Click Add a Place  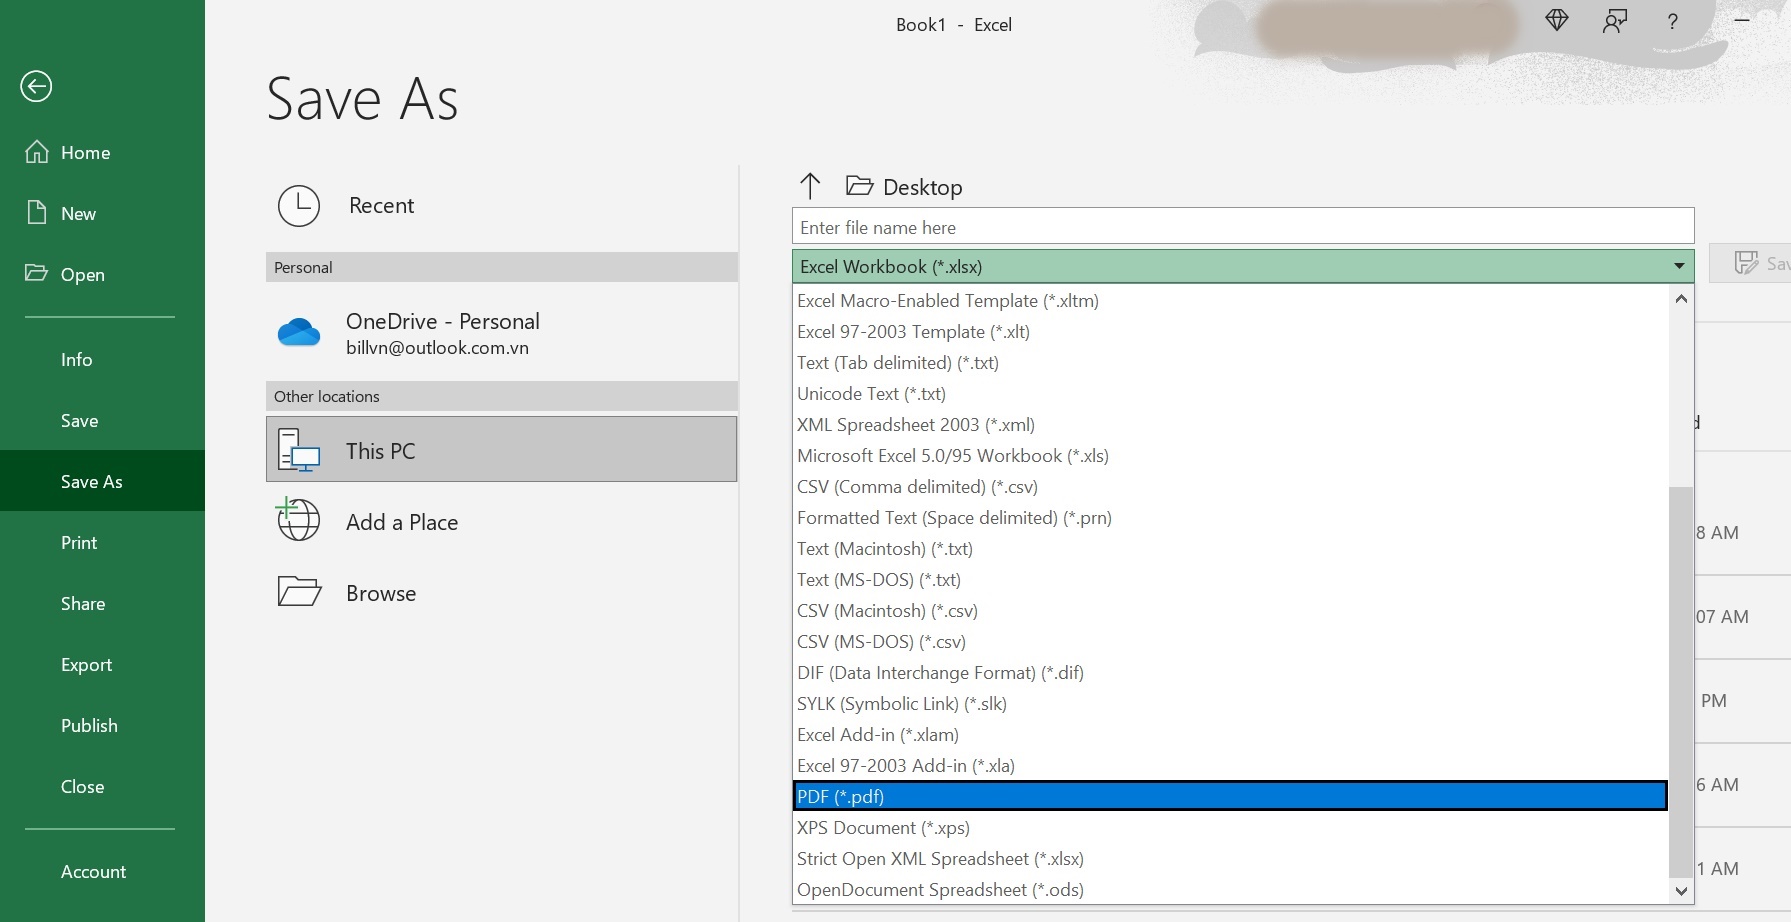[501, 521]
